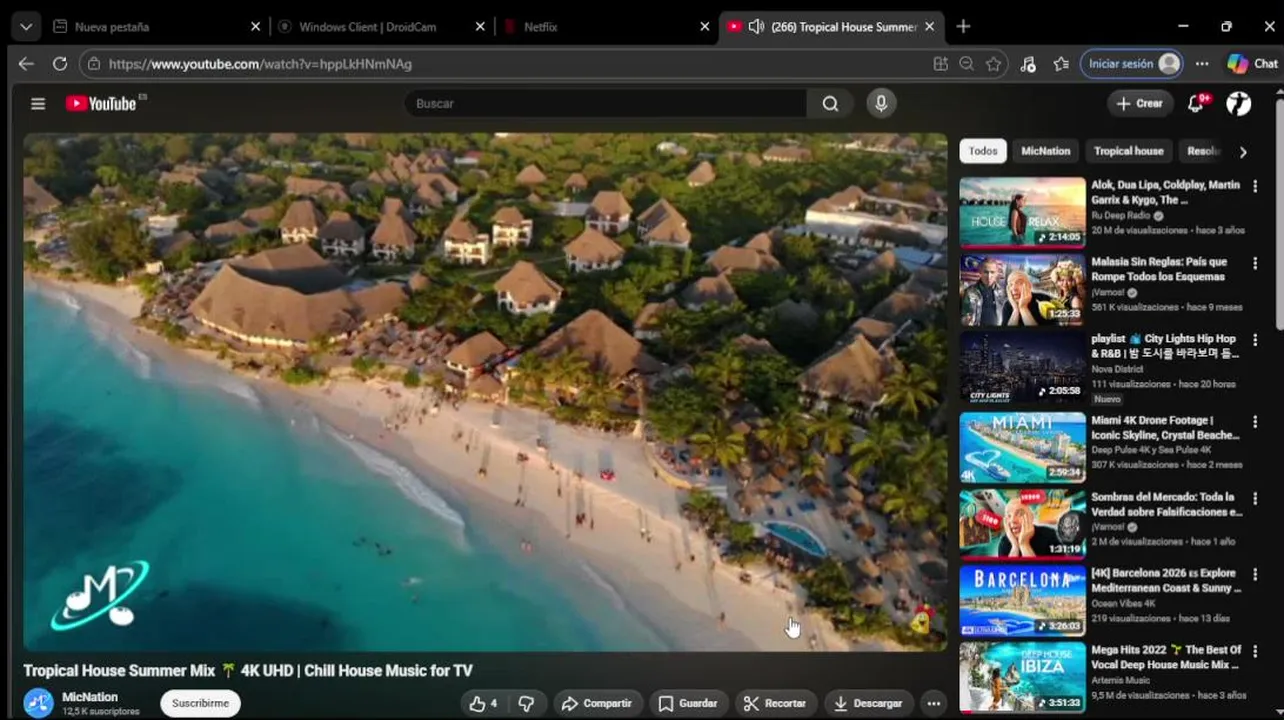Select the Todos filter chip
Image resolution: width=1284 pixels, height=720 pixels.
click(983, 151)
